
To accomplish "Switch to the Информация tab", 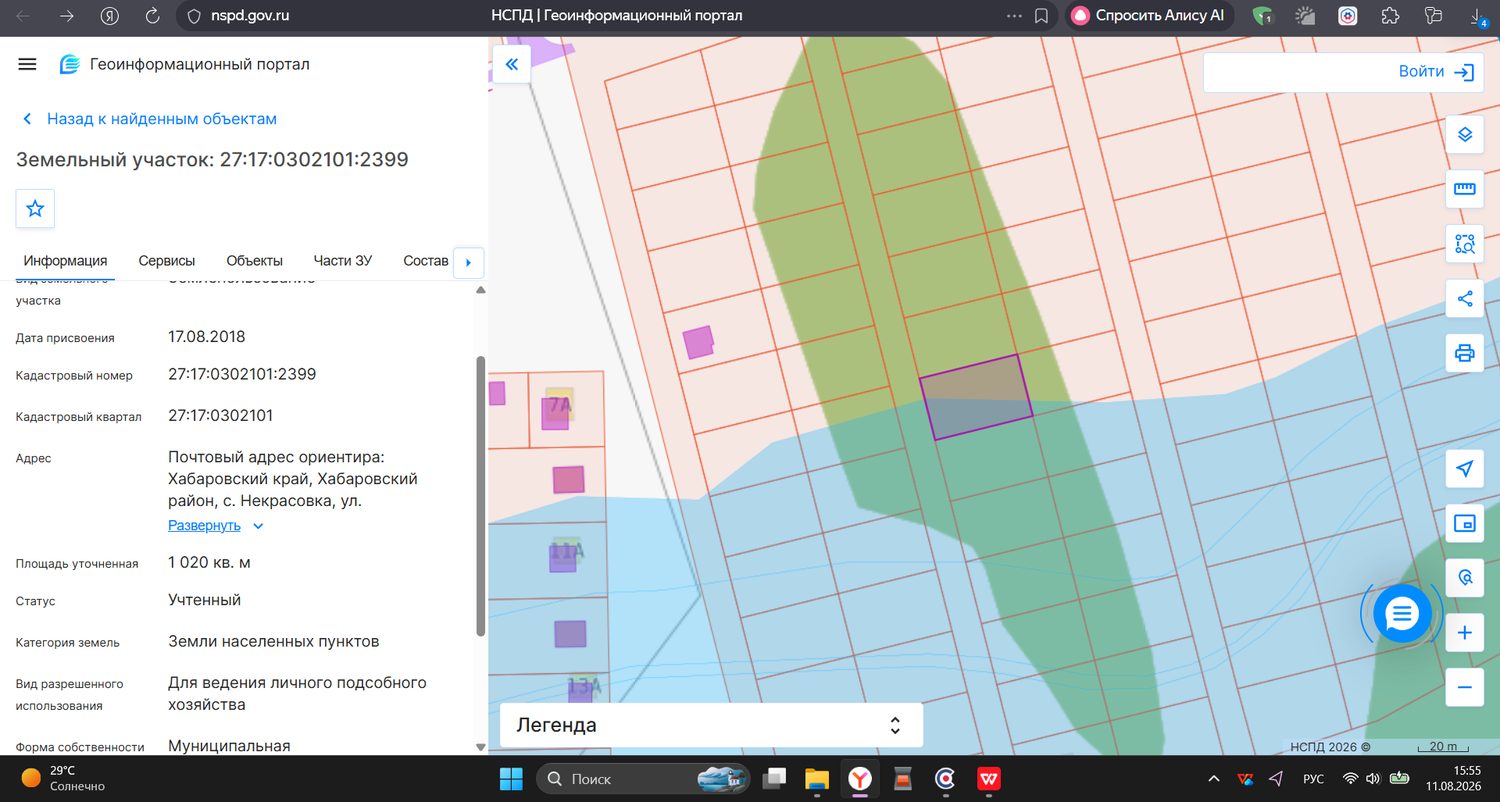I will (65, 260).
